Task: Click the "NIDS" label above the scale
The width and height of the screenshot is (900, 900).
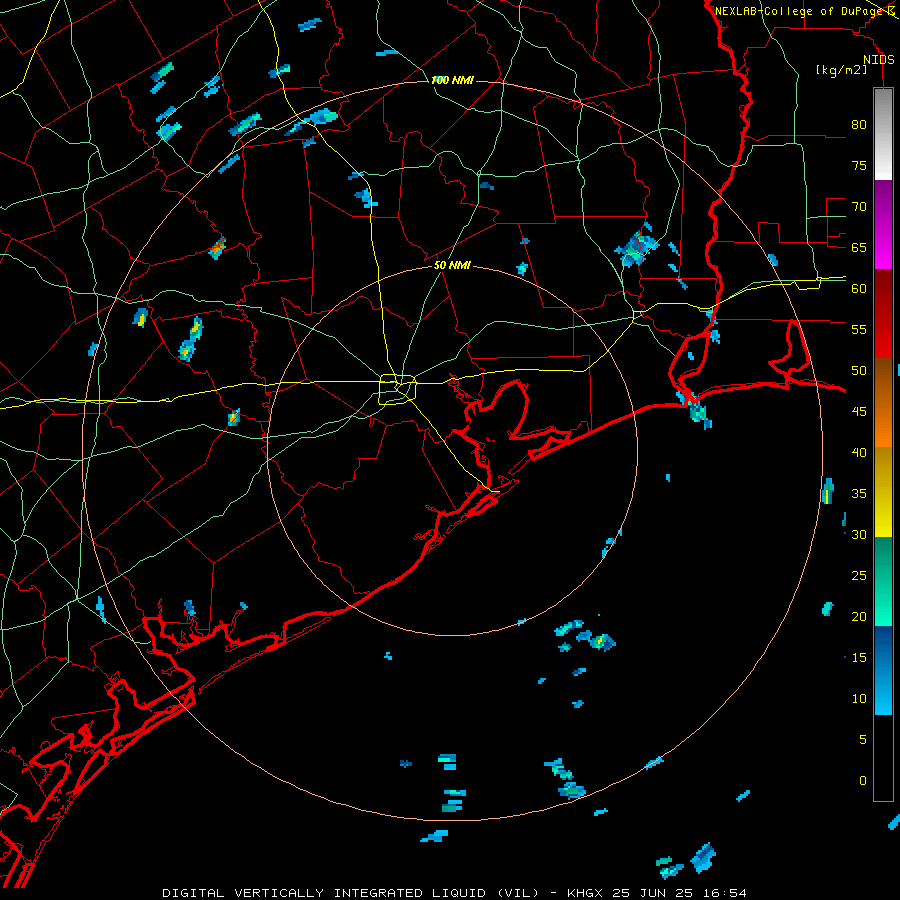Action: (878, 60)
